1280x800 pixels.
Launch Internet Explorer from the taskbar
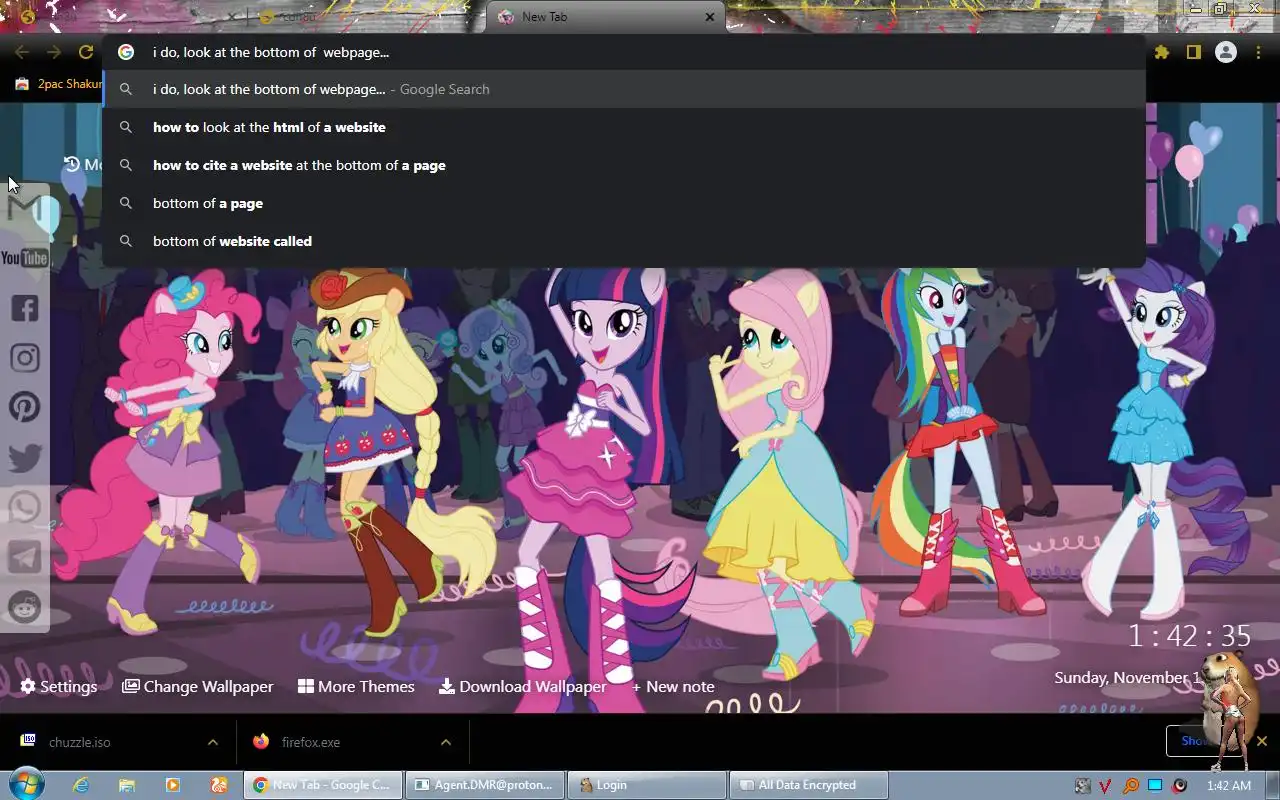click(x=80, y=785)
